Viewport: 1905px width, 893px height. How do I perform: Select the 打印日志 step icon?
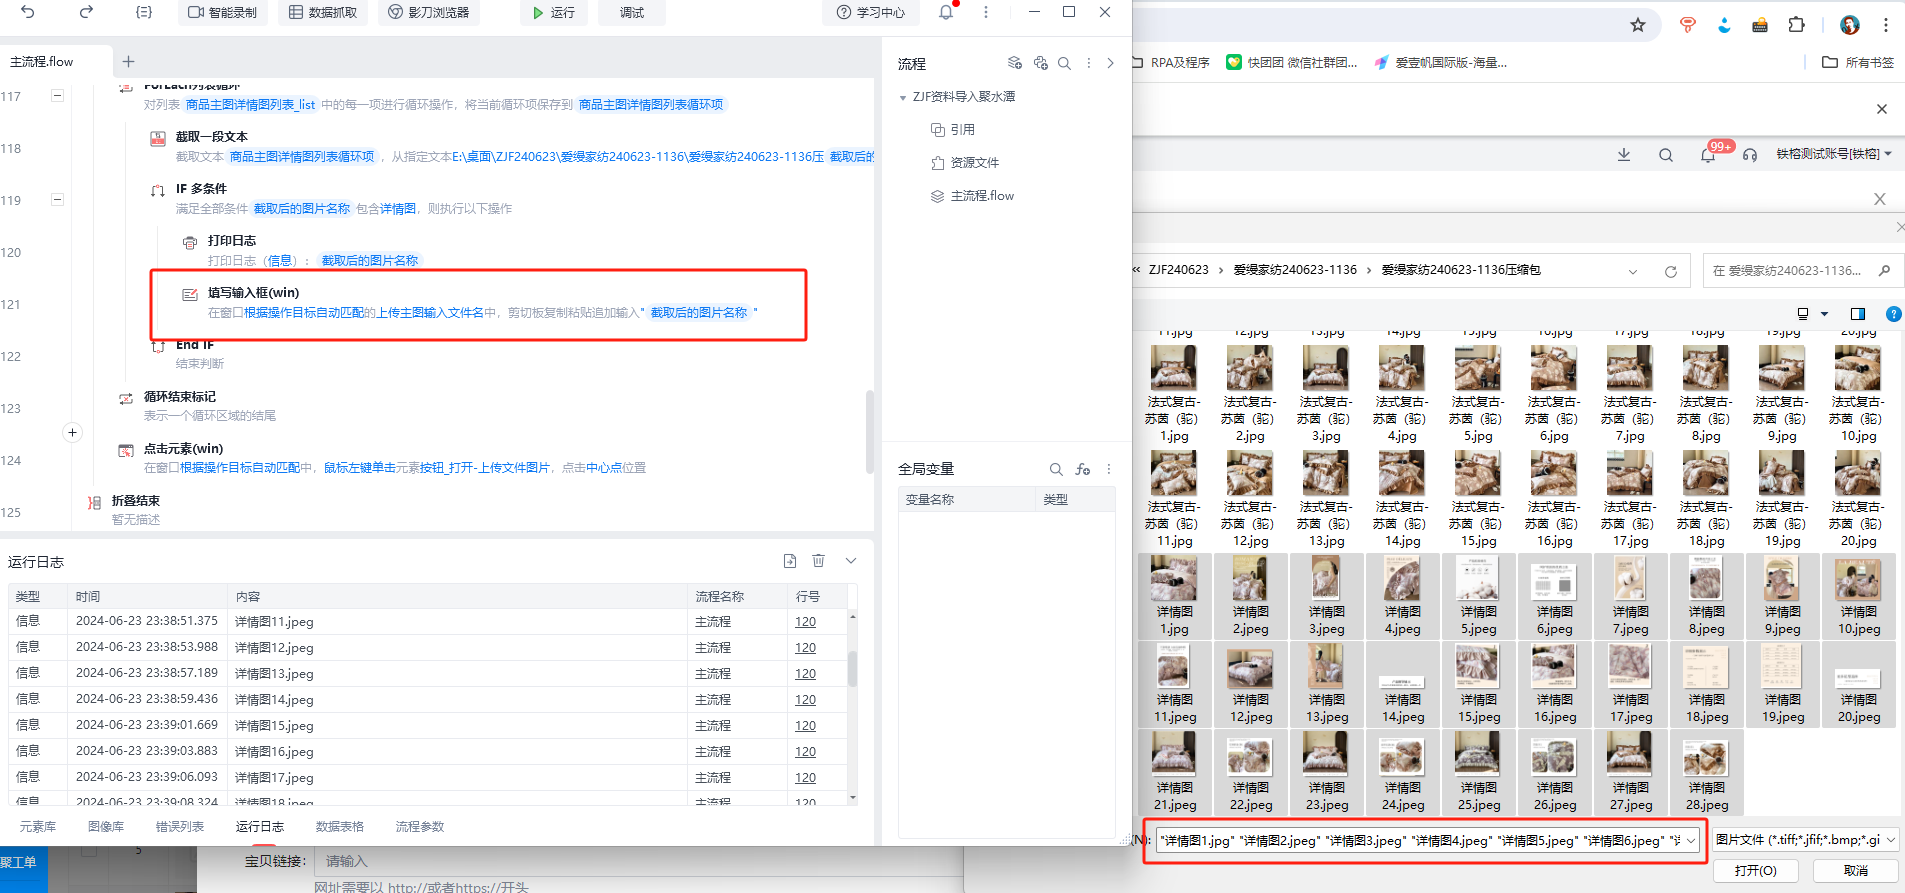tap(190, 243)
